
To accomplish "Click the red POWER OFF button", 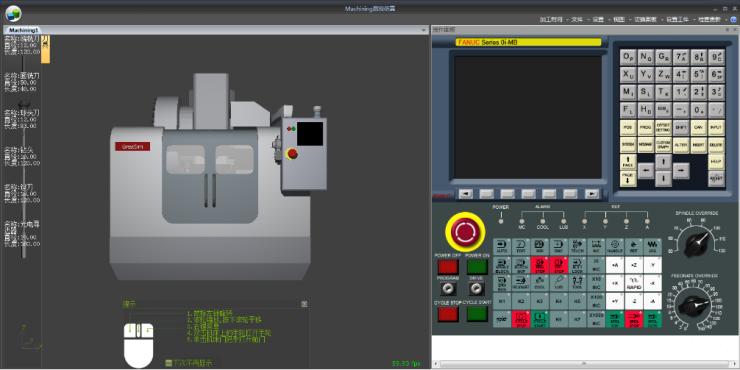I will coord(448,267).
